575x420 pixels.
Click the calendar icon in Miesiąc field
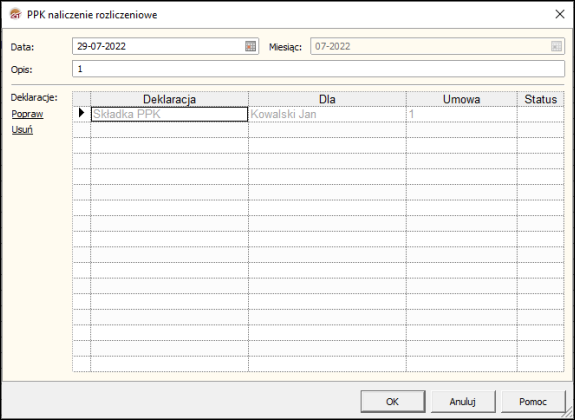point(556,46)
